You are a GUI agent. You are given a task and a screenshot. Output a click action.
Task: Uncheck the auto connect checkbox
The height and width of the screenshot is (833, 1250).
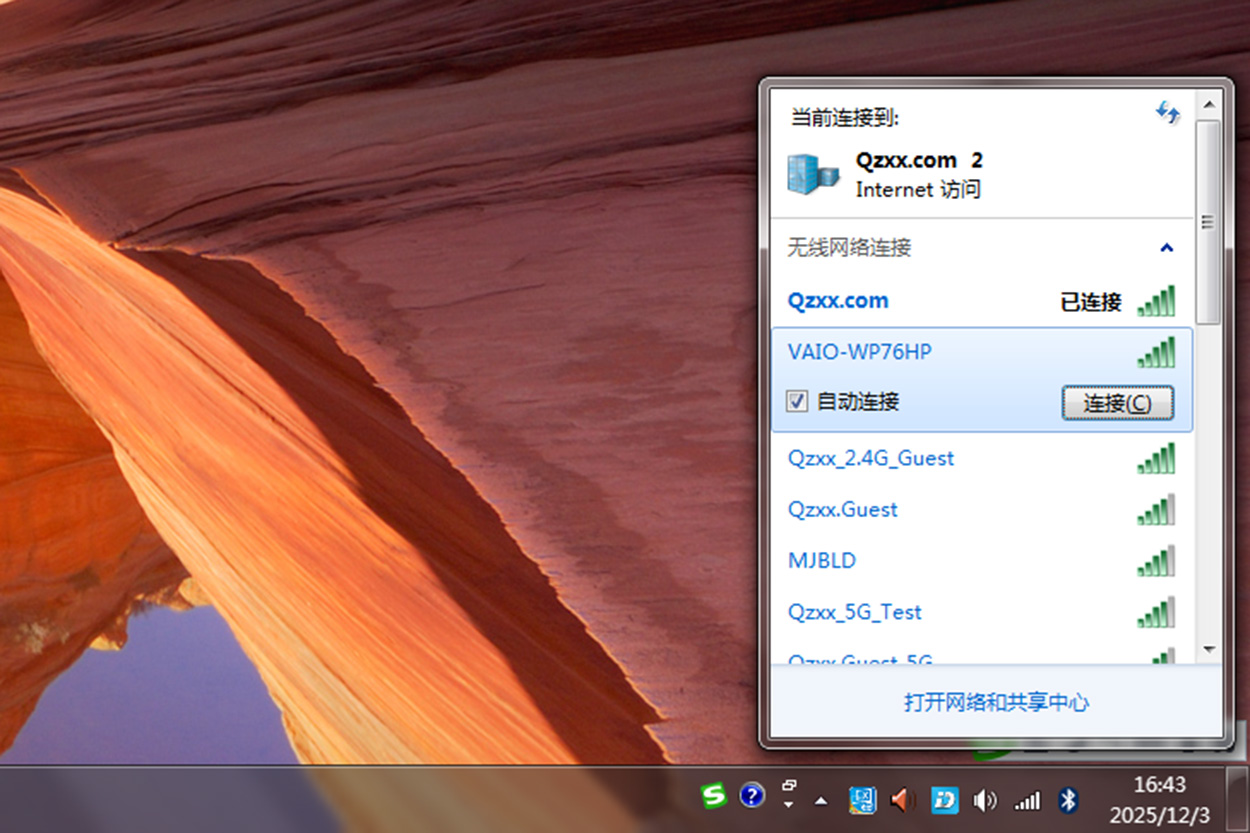pos(797,402)
